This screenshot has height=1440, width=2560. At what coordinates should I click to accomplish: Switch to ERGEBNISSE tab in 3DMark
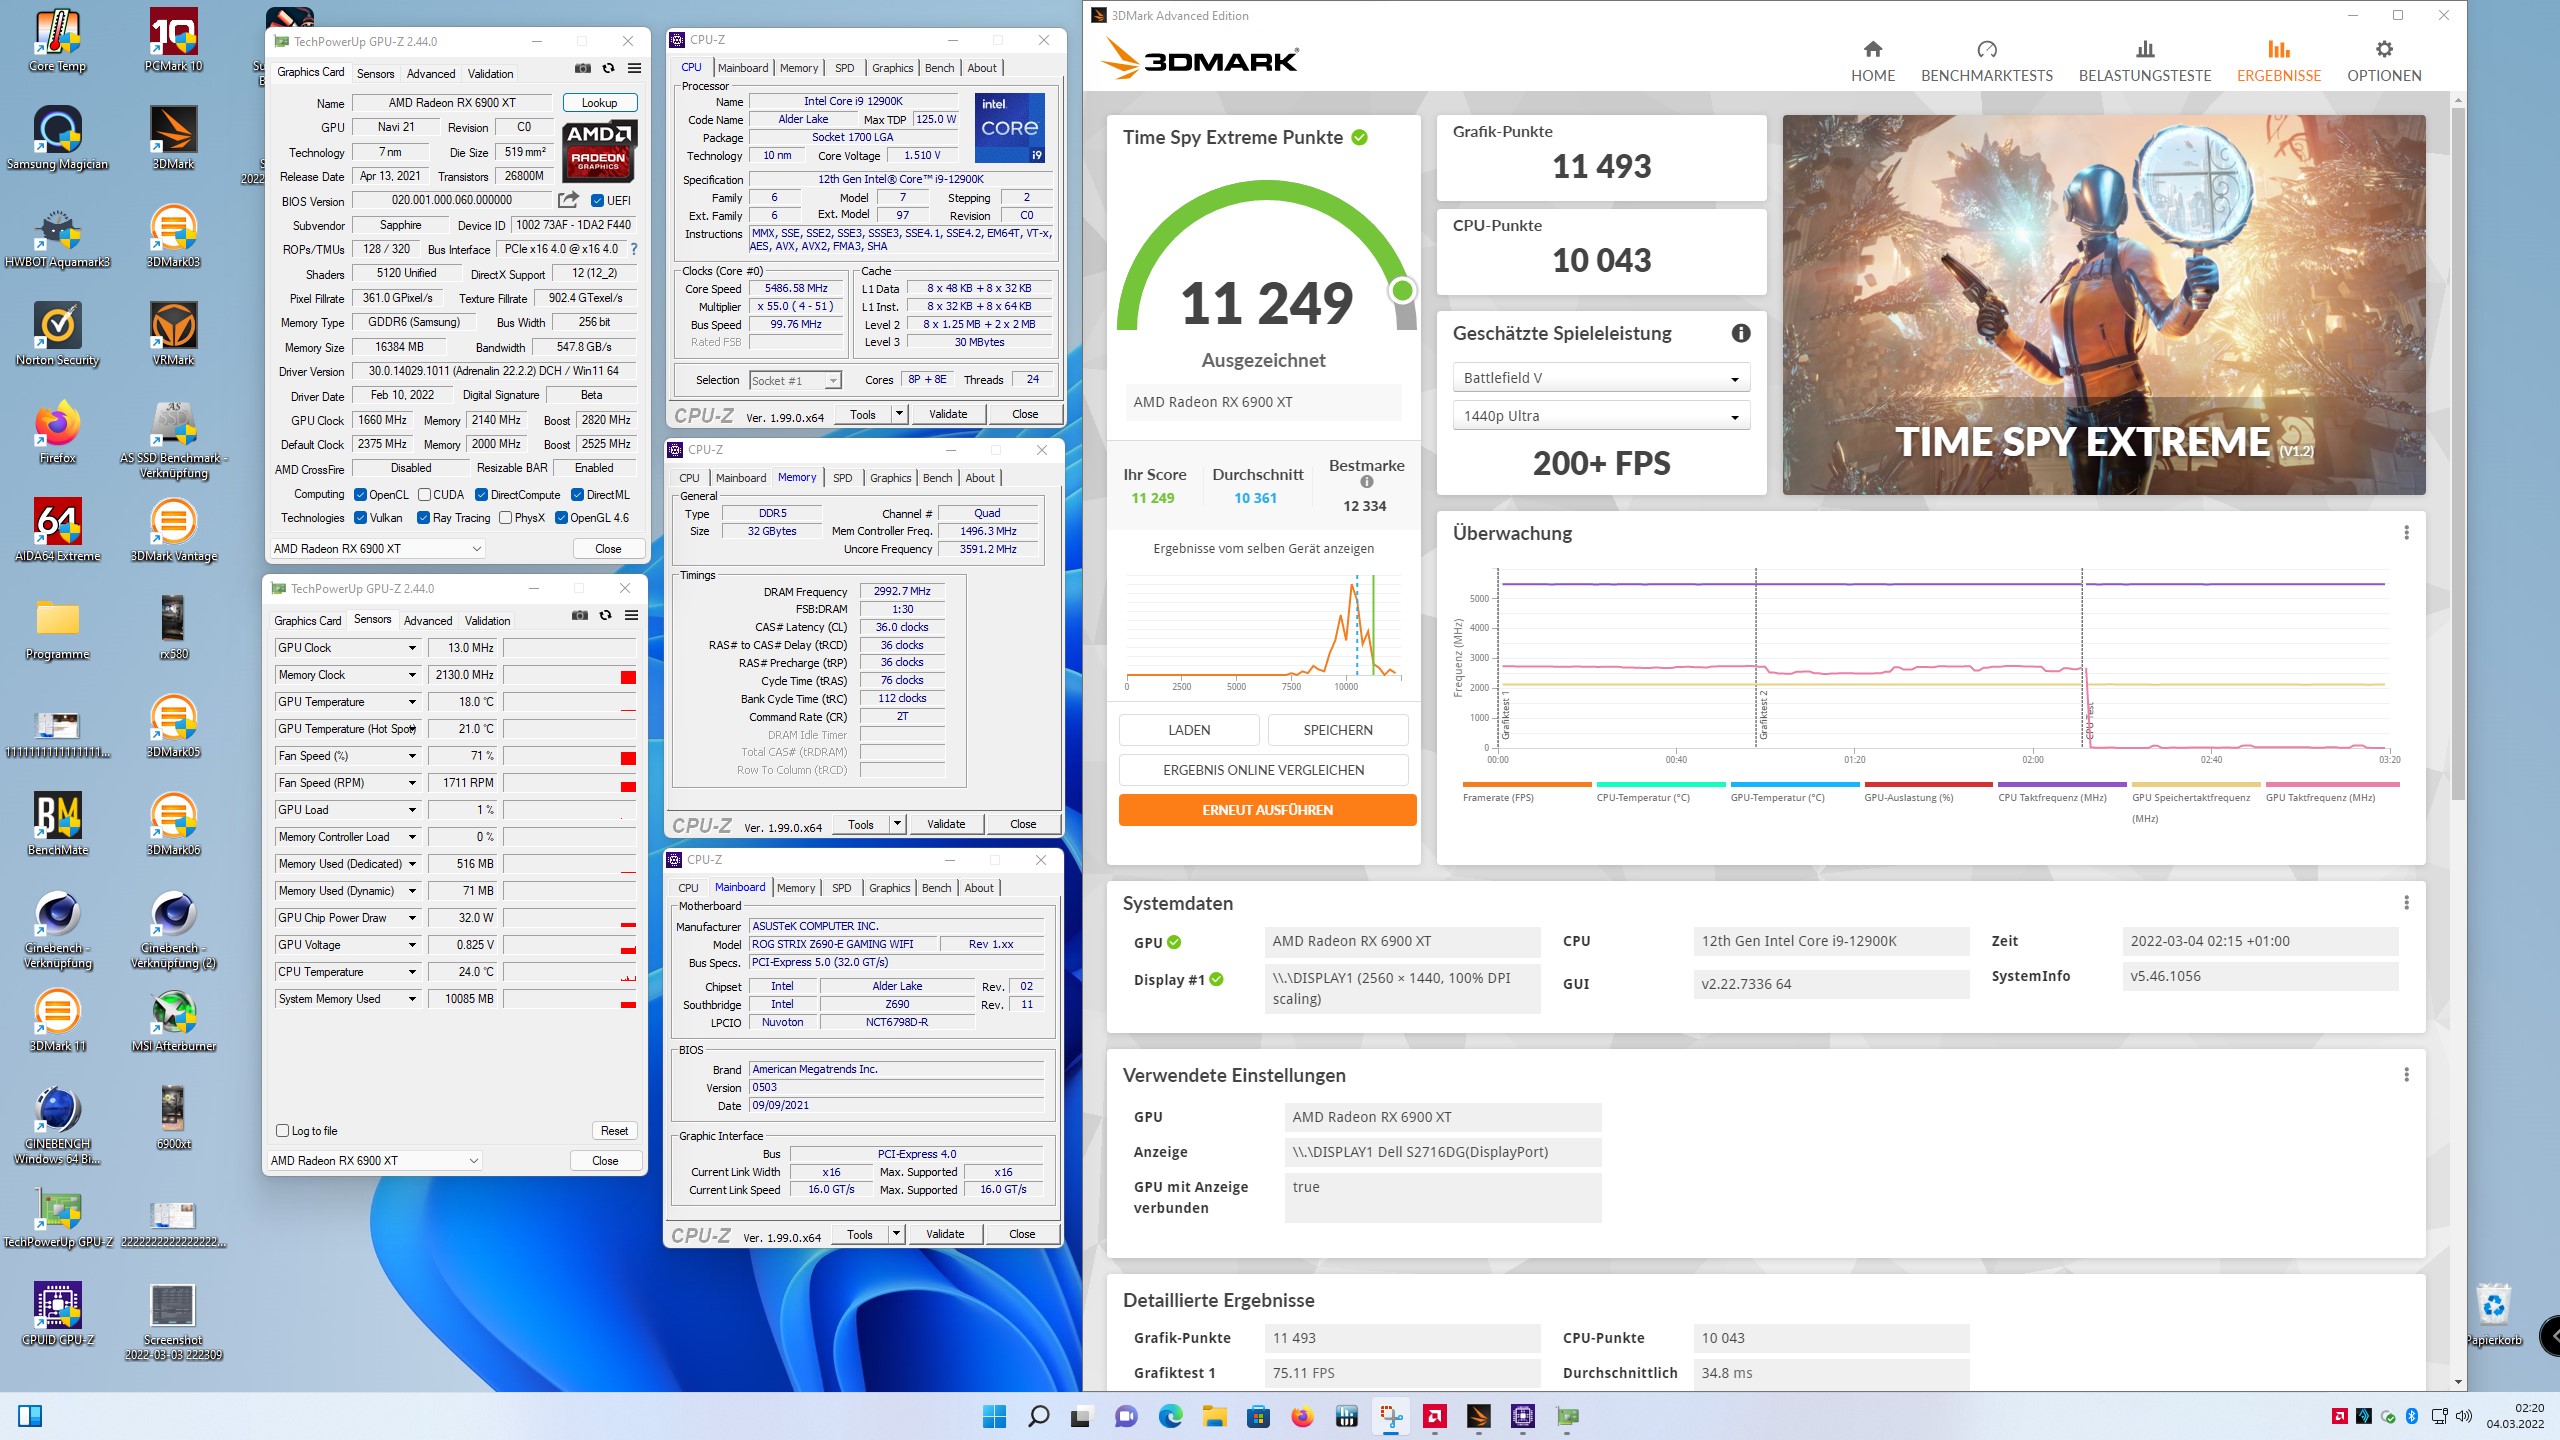pos(2278,62)
